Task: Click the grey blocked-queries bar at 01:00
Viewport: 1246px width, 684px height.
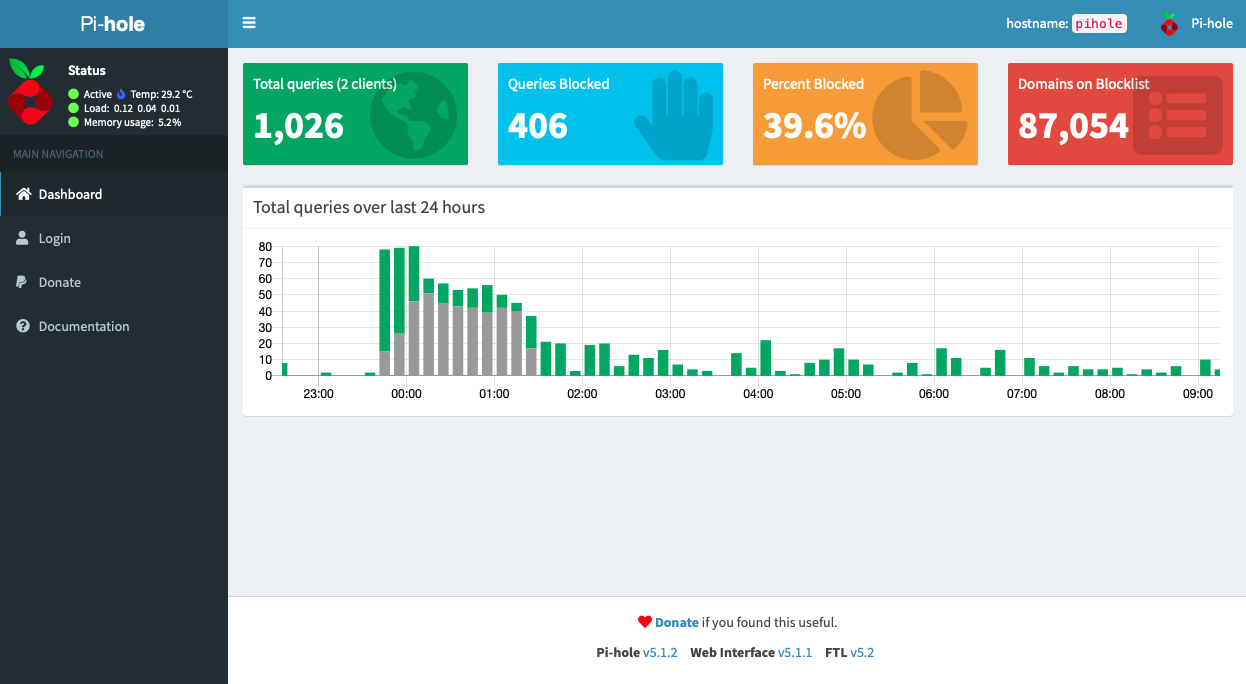Action: tap(502, 342)
